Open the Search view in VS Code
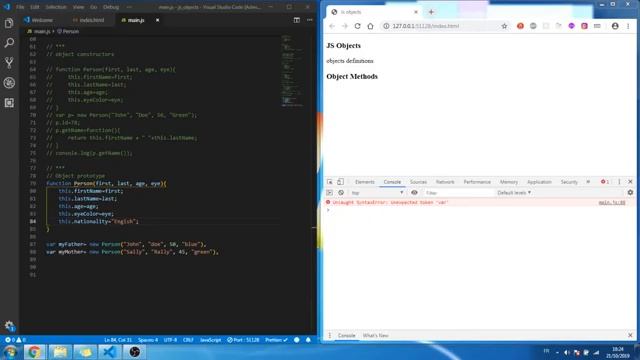The height and width of the screenshot is (360, 640). click(9, 43)
